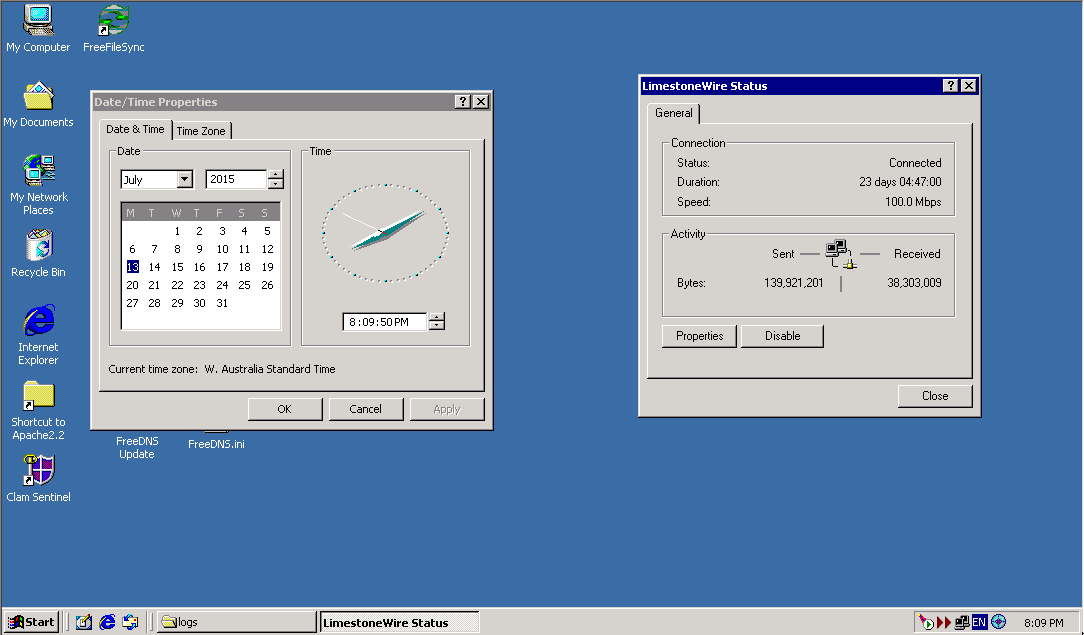Click the network activity icon in Activity section
This screenshot has width=1084, height=635.
tap(841, 254)
